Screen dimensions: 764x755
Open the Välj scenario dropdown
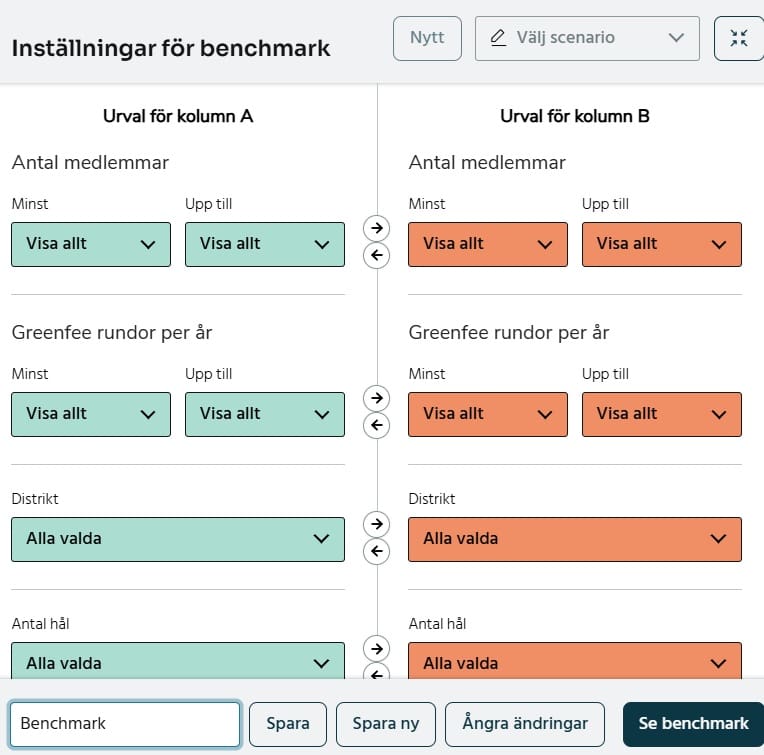click(x=587, y=38)
